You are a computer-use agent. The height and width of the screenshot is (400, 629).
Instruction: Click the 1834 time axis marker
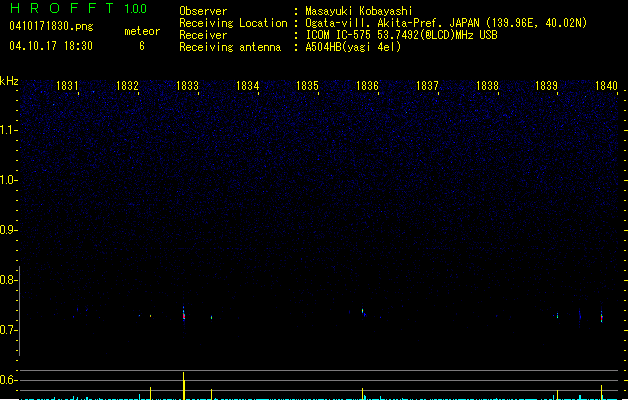[248, 86]
